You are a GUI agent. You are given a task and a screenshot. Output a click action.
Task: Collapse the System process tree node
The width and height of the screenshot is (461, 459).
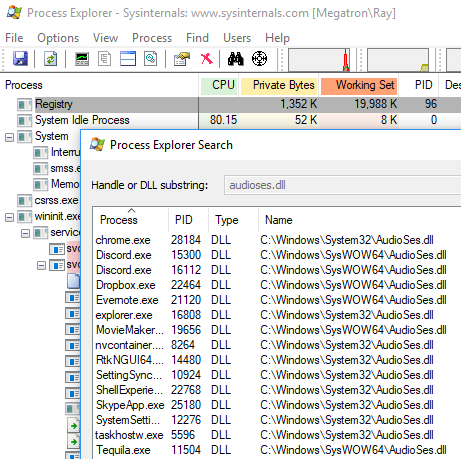(x=10, y=137)
